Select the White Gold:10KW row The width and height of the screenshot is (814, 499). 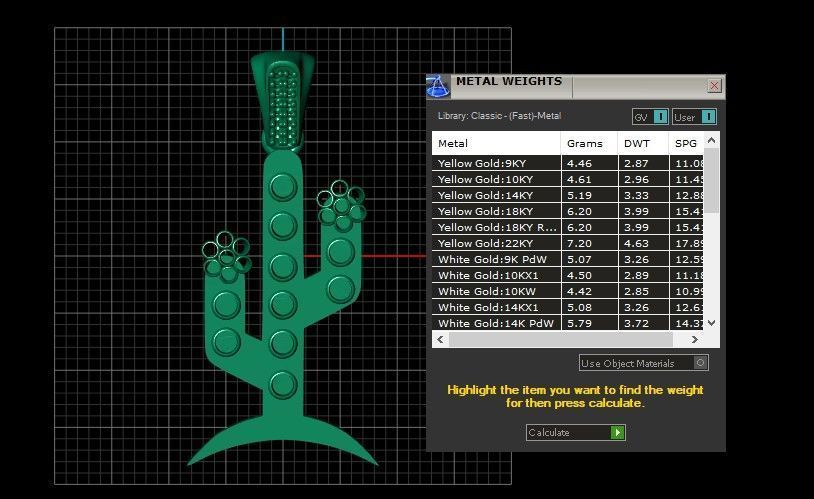pyautogui.click(x=568, y=291)
